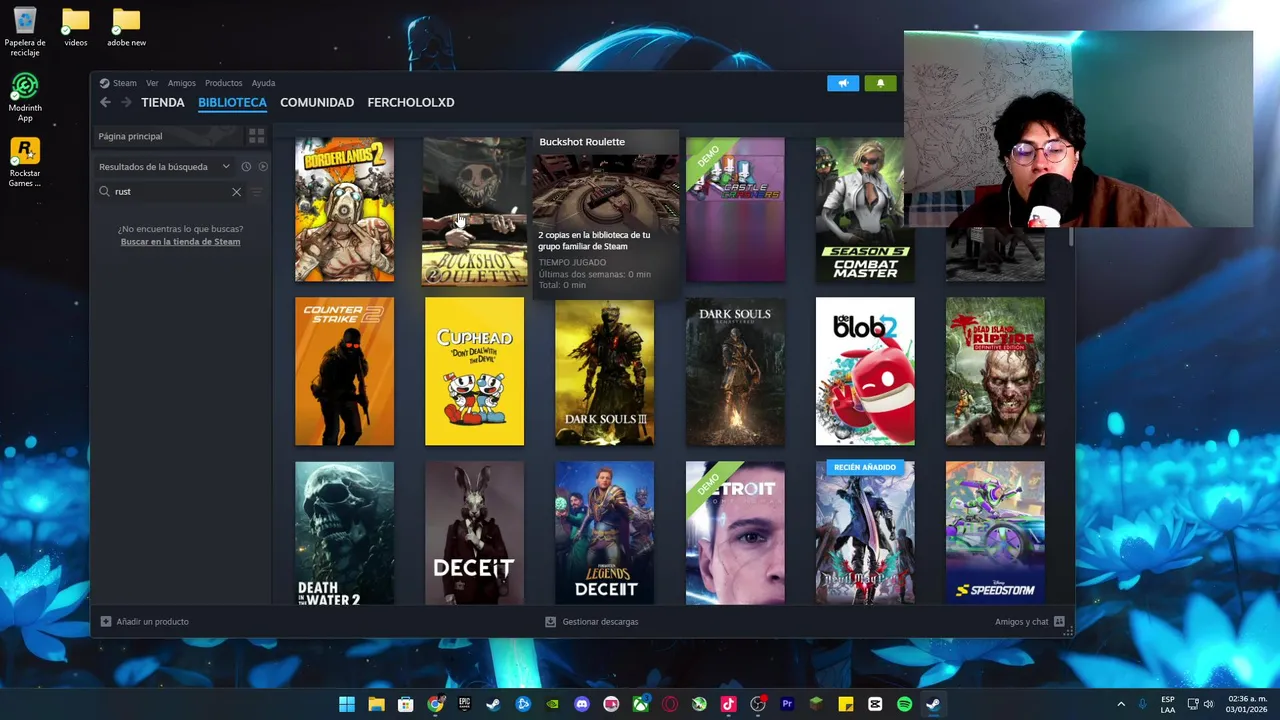Open the Ayuda menu
This screenshot has height=720, width=1280.
pos(263,83)
